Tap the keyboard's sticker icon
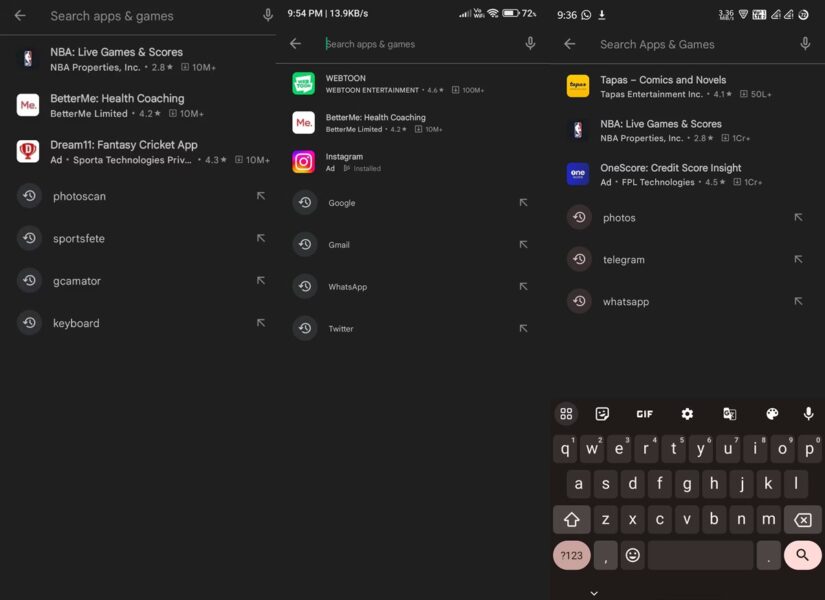The width and height of the screenshot is (825, 600). [x=602, y=414]
